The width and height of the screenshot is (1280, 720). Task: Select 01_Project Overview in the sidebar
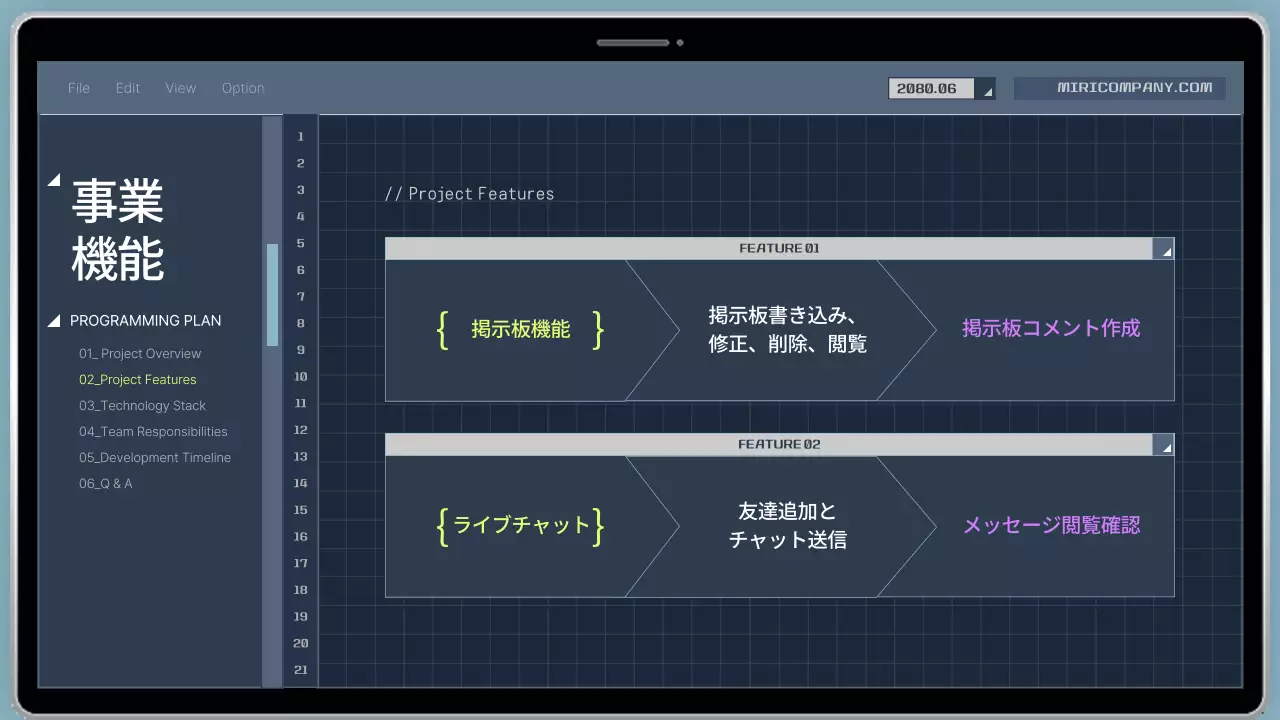[x=142, y=353]
